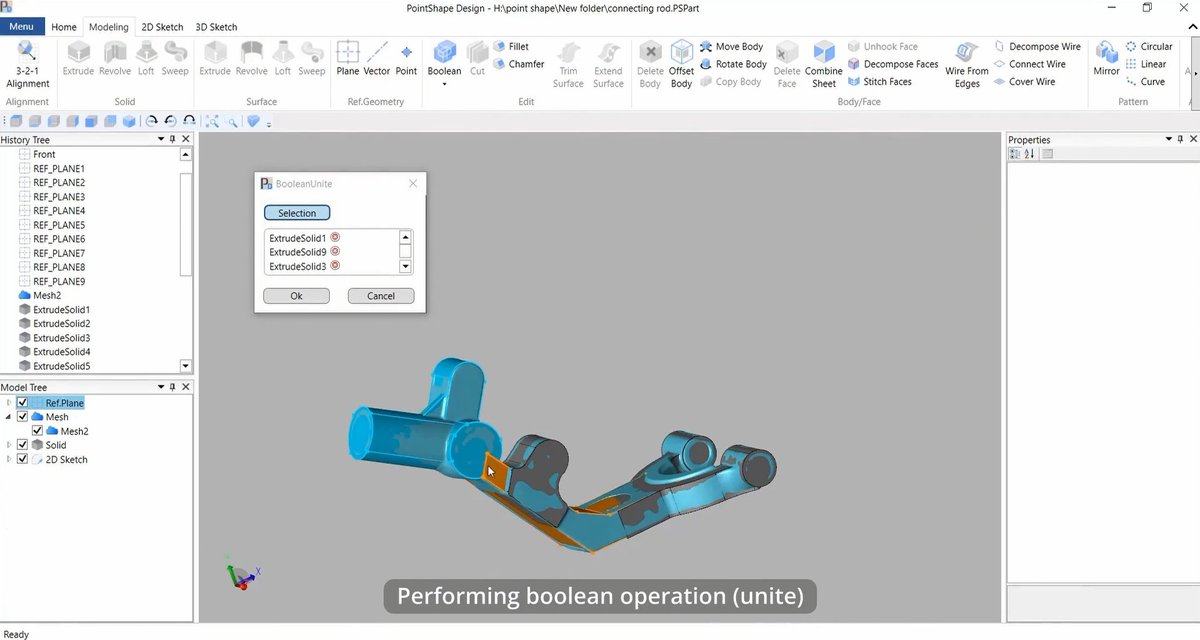Apply the Fillet edit tool
The width and height of the screenshot is (1200, 640).
[x=511, y=47]
